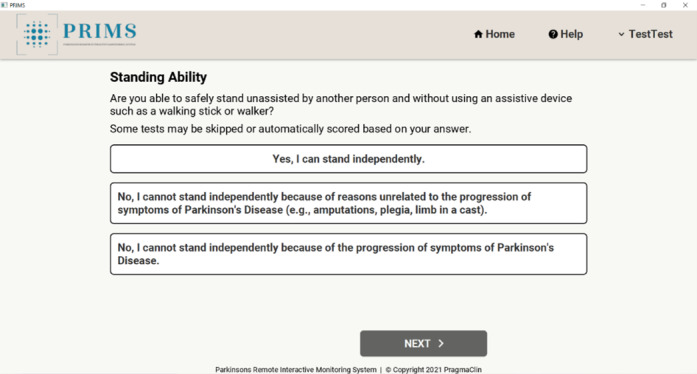Click the chevron beside TestTest
697x374 pixels.
621,34
